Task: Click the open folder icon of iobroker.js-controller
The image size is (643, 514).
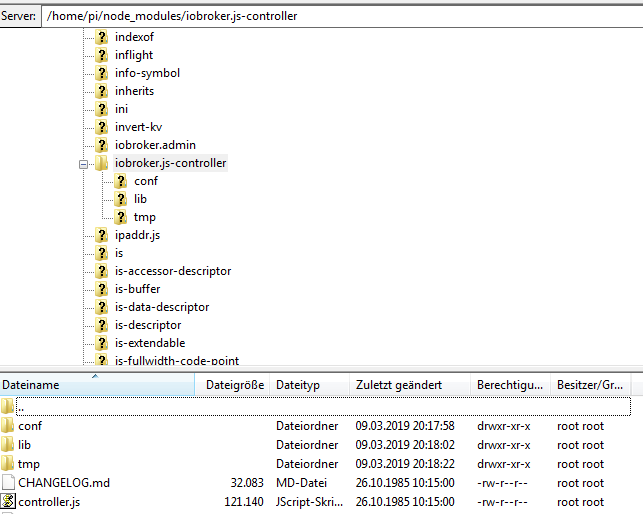Action: click(x=101, y=163)
